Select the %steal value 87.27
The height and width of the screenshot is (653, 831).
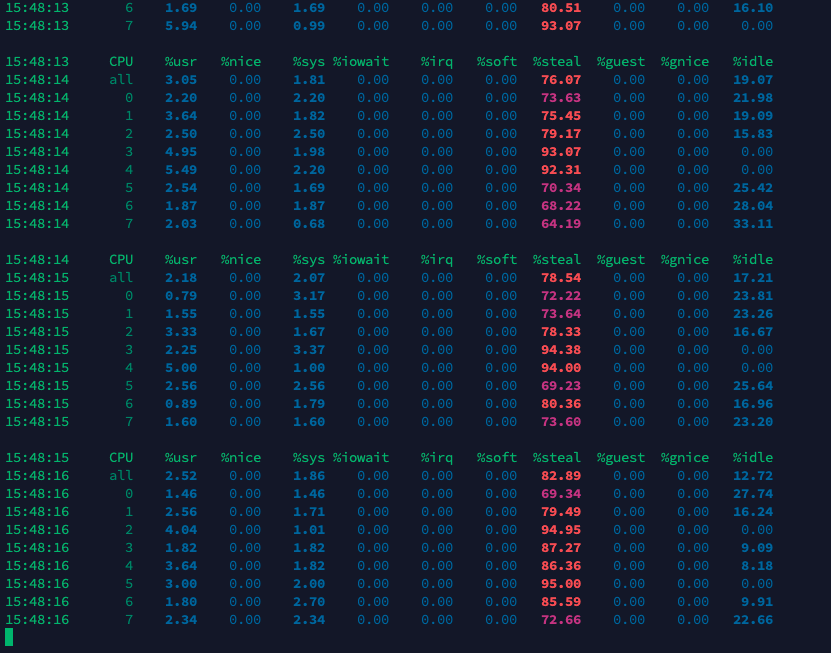561,549
